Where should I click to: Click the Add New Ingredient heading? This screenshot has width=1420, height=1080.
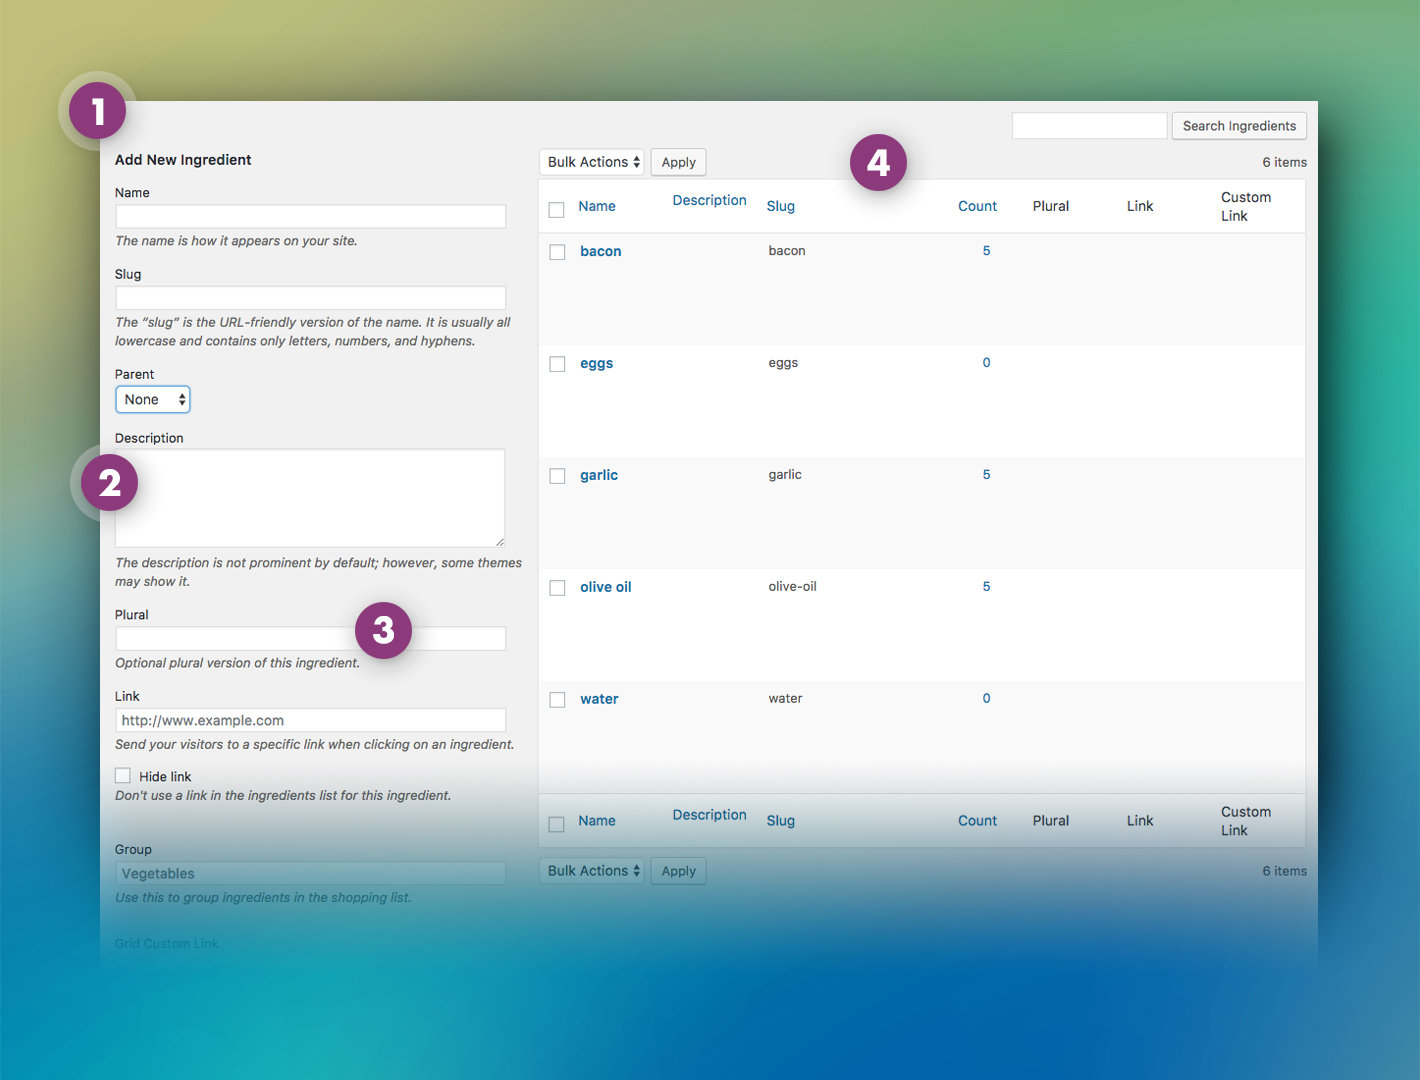click(x=183, y=160)
